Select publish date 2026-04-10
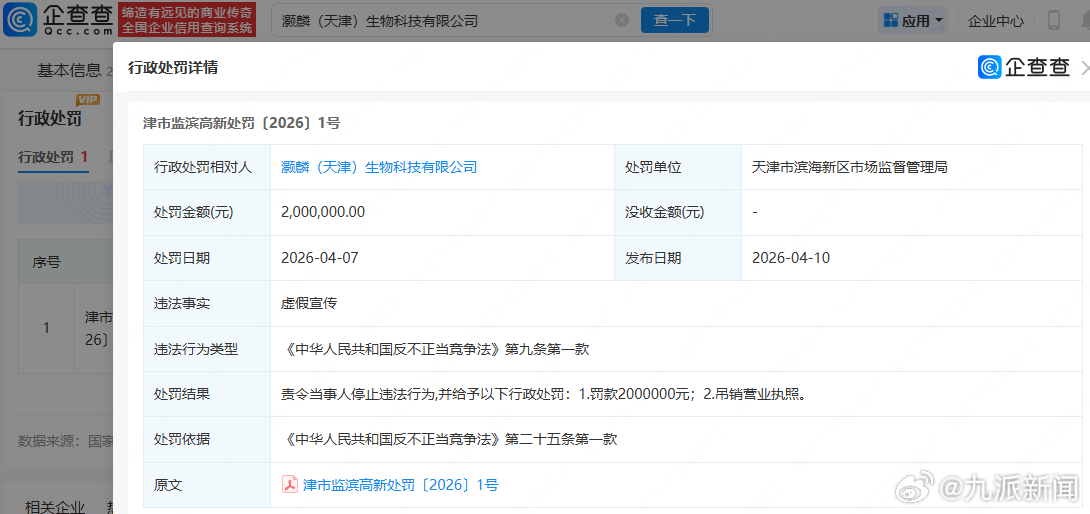 click(791, 258)
